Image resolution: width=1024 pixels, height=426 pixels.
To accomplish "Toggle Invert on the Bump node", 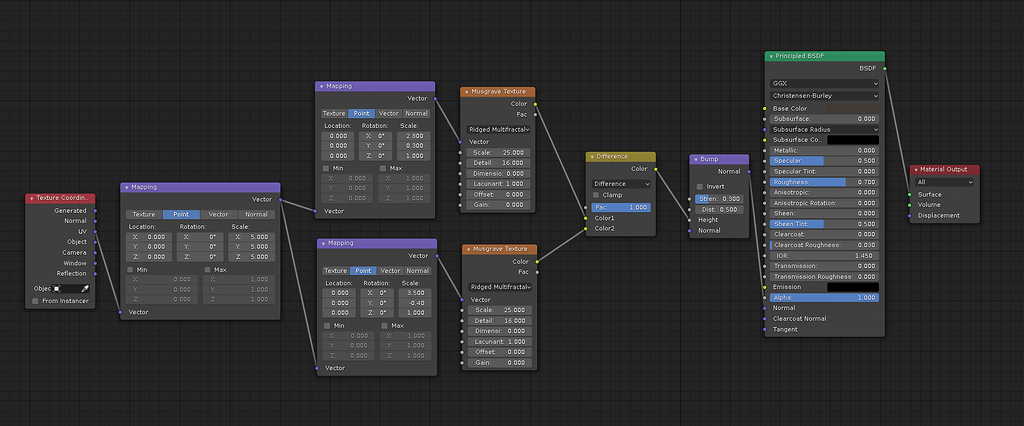I will coord(700,186).
